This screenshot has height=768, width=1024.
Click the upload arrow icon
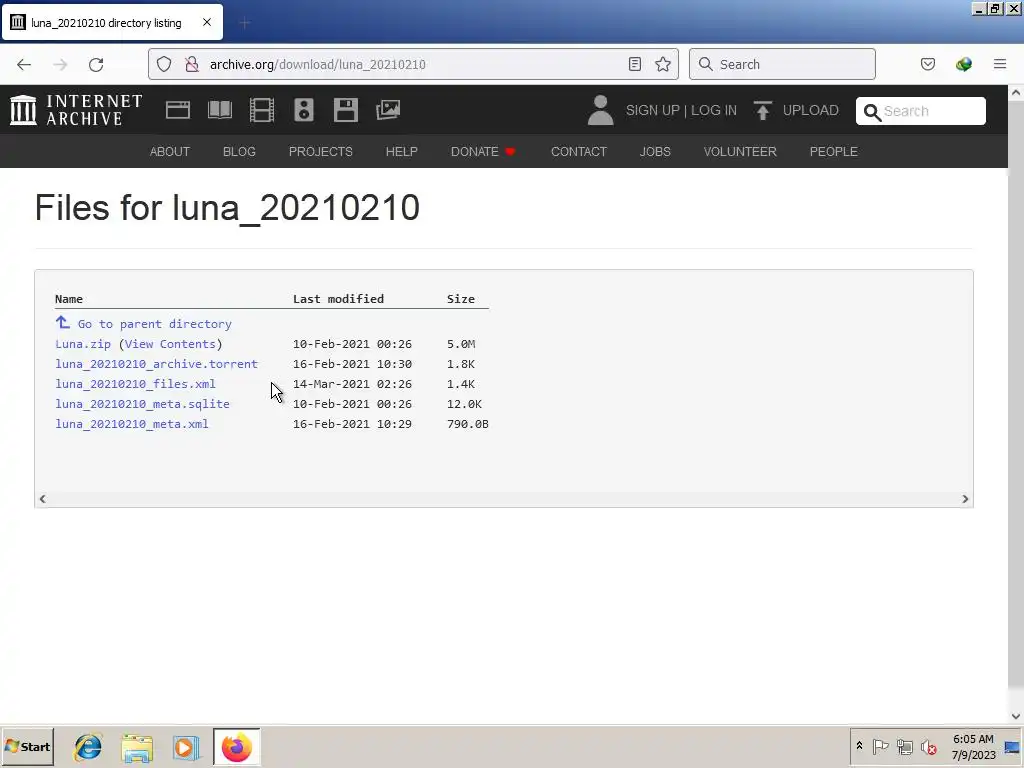[762, 110]
